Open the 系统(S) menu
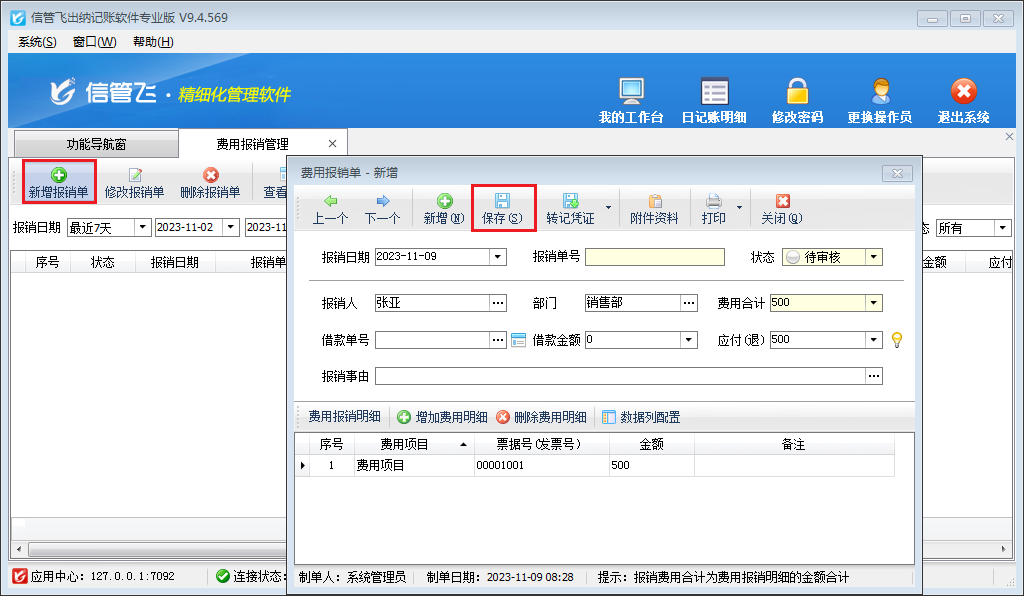This screenshot has width=1024, height=596. click(37, 41)
